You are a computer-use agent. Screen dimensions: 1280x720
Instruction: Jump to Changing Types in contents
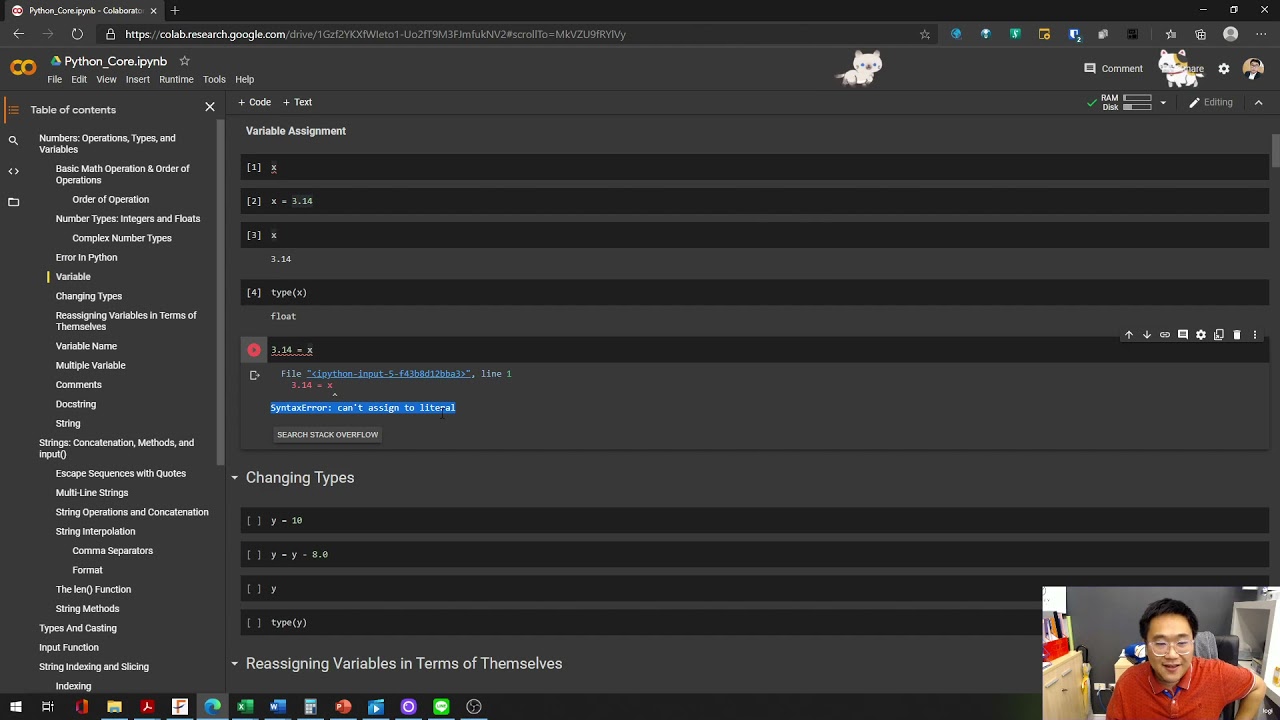[89, 296]
